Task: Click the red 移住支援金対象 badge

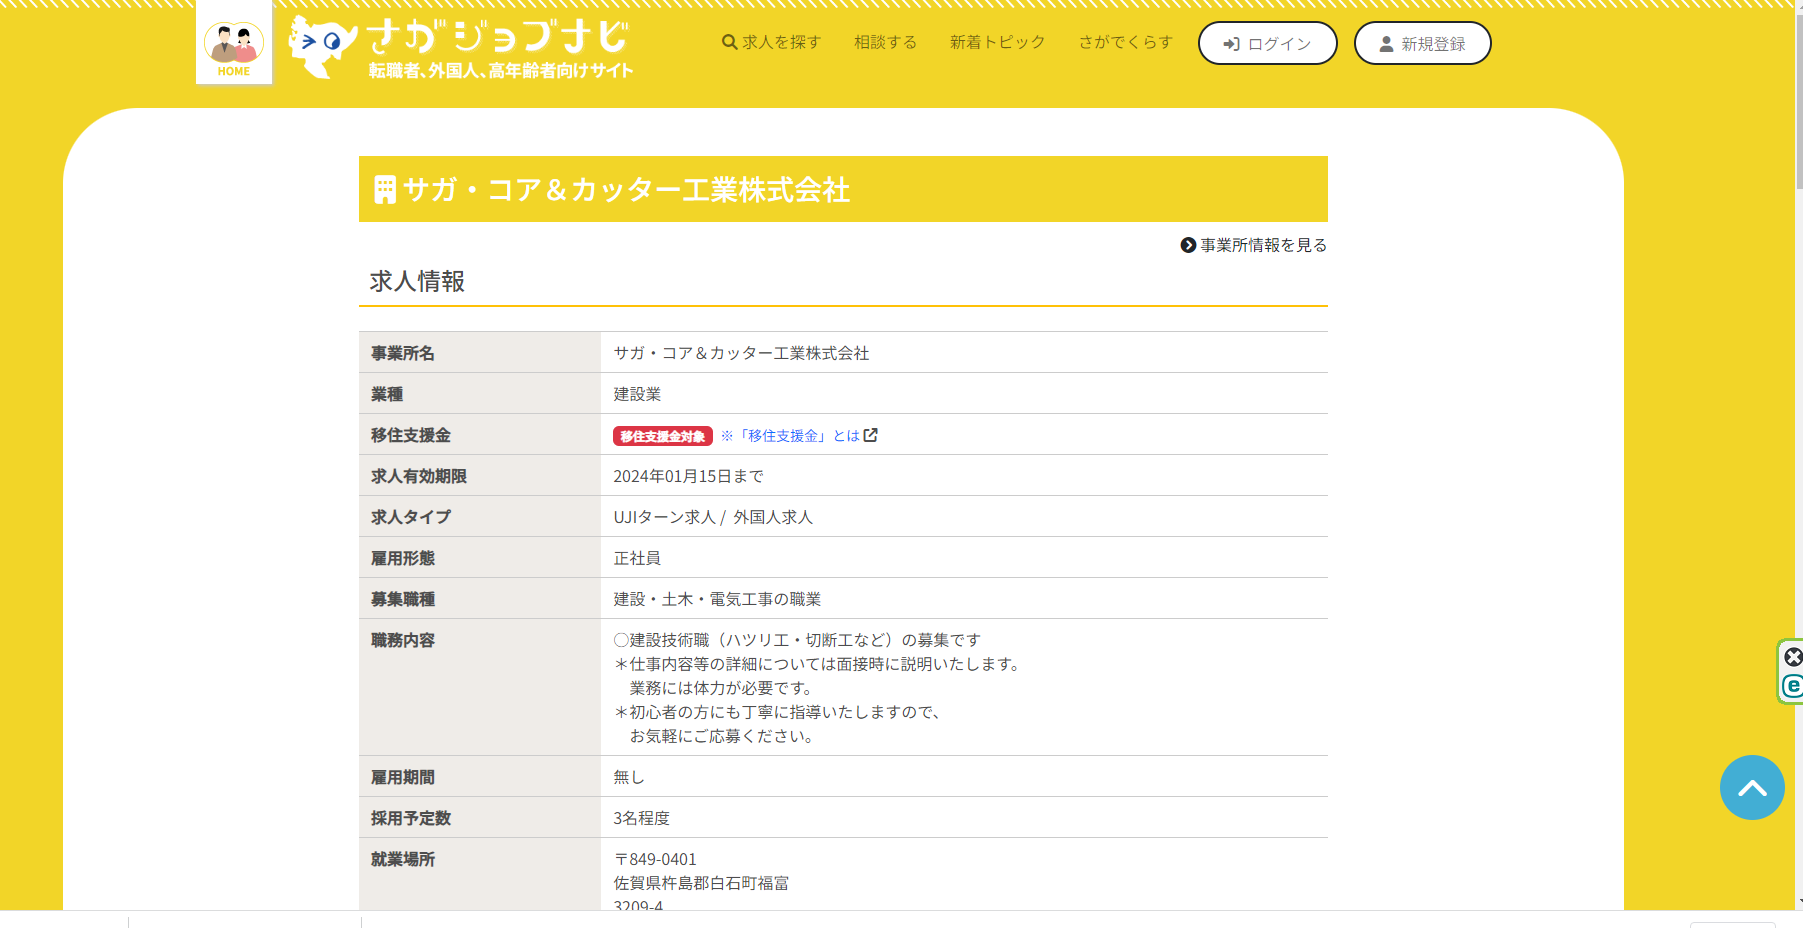Action: pos(663,436)
